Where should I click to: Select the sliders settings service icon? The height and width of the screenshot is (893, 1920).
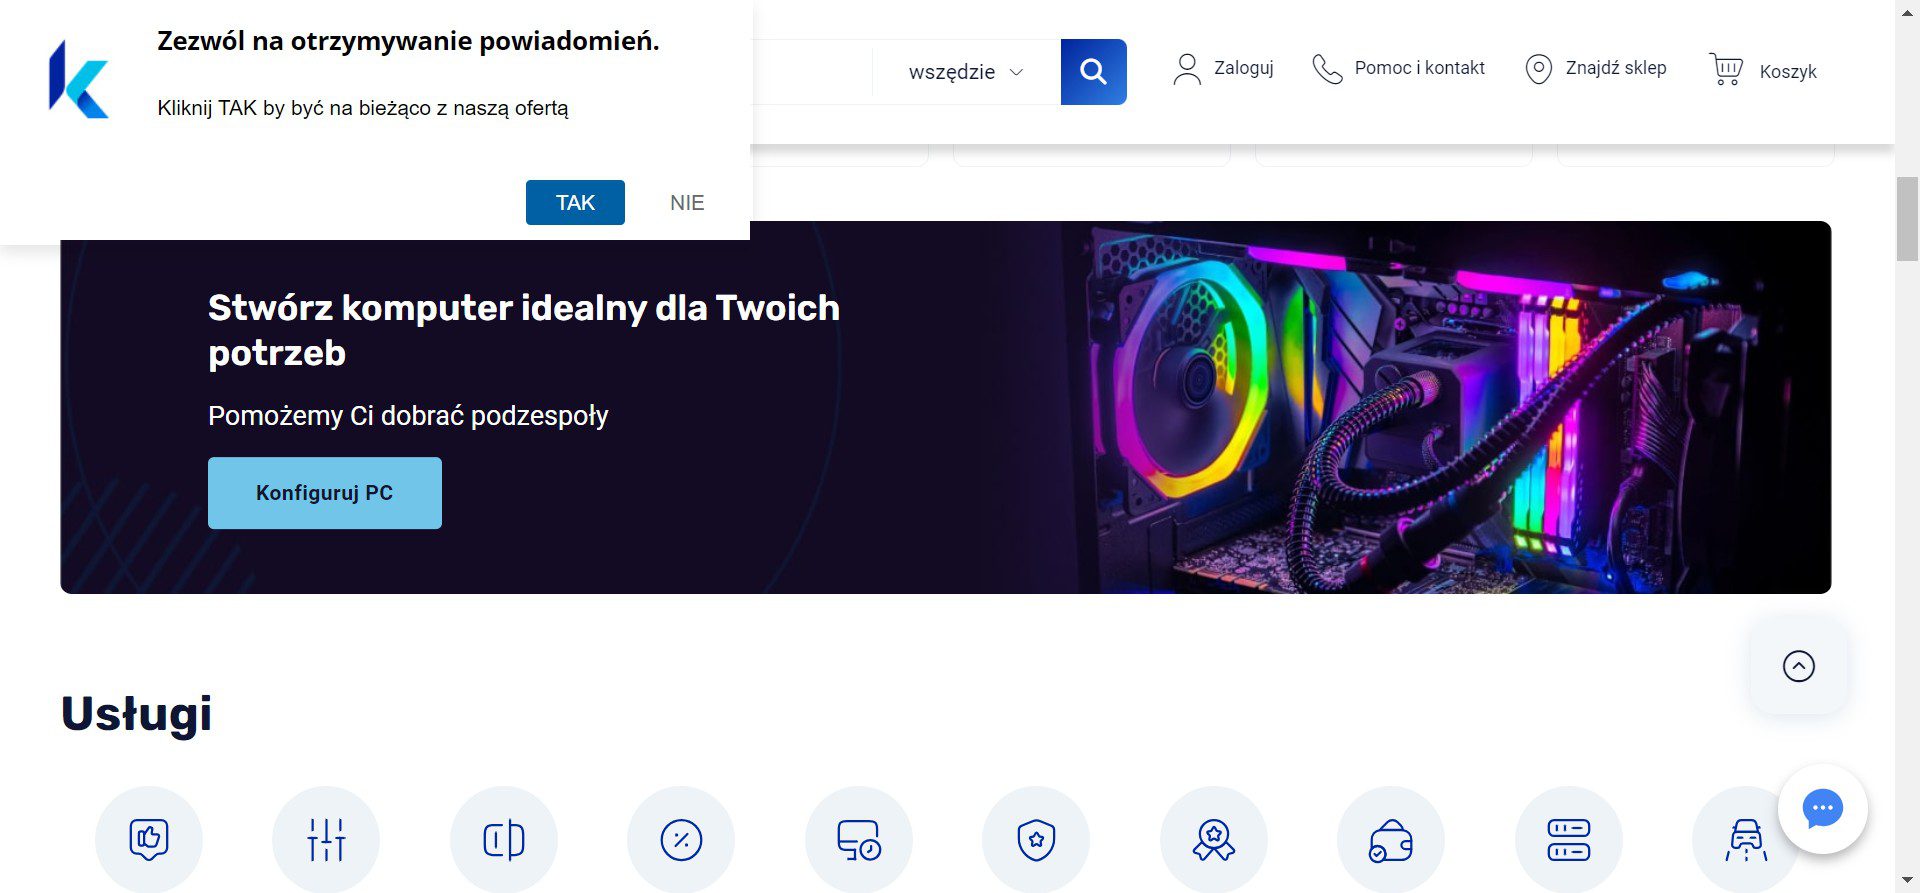pos(326,839)
